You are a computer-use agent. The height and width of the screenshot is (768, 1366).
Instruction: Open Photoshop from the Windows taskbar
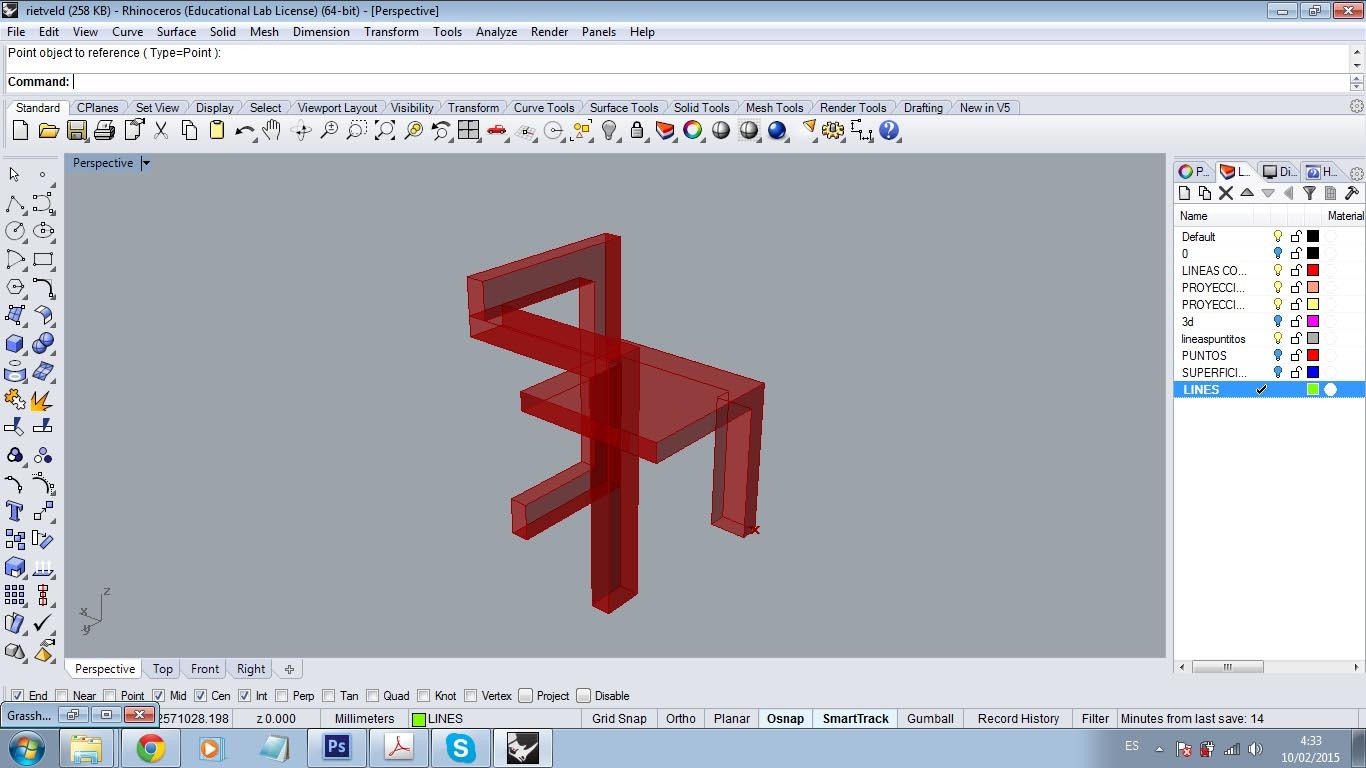tap(337, 748)
